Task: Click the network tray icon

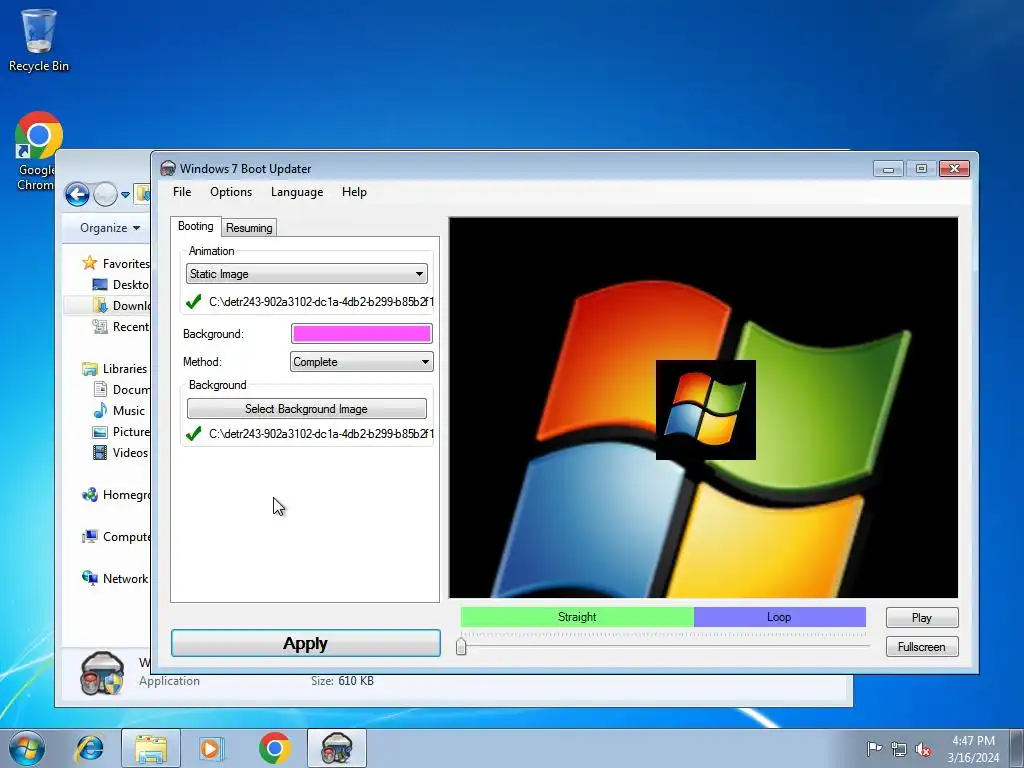Action: click(x=899, y=749)
